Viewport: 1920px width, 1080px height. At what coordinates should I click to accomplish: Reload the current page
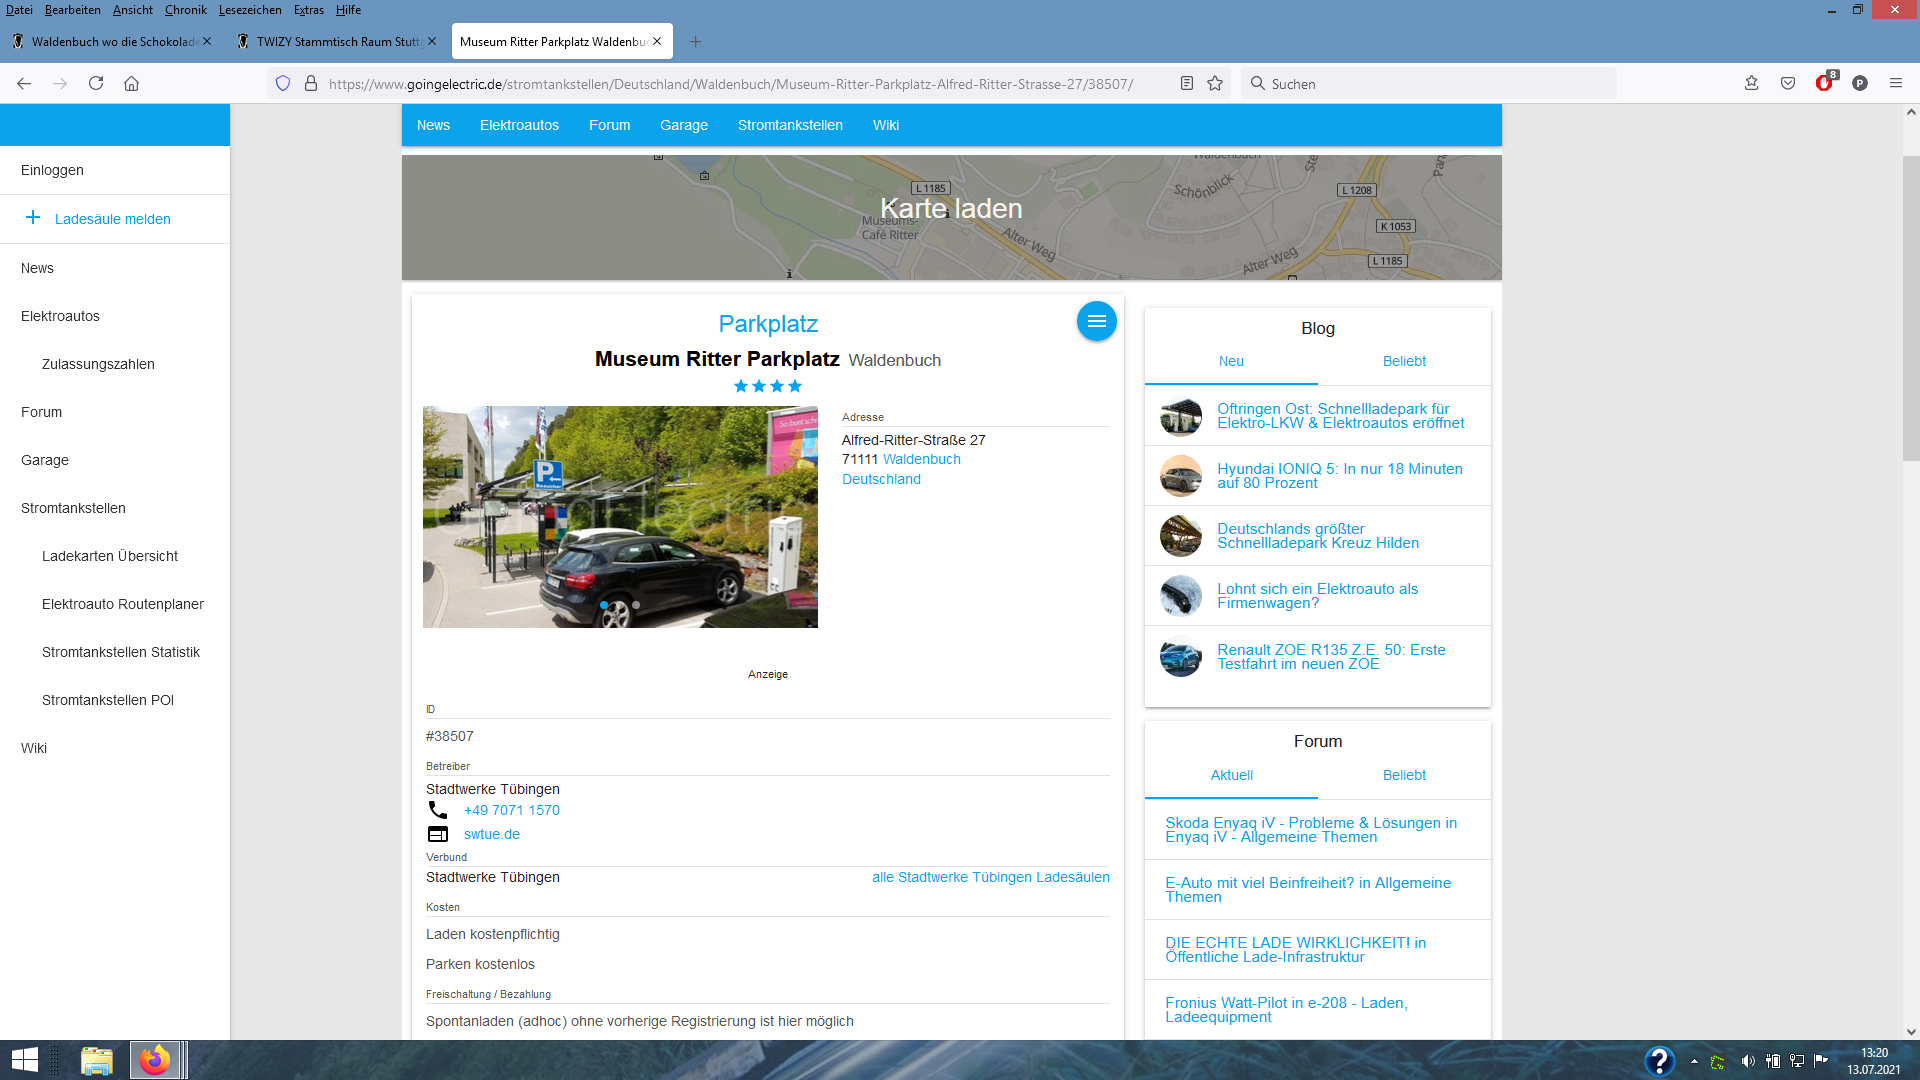pos(96,84)
